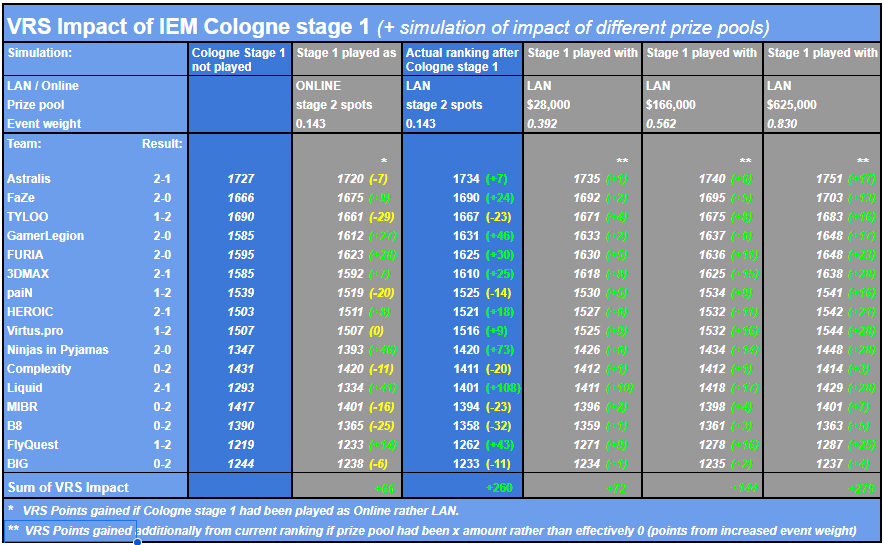Select Astralis's '1727' not-played value
884x545 pixels.
click(x=241, y=179)
